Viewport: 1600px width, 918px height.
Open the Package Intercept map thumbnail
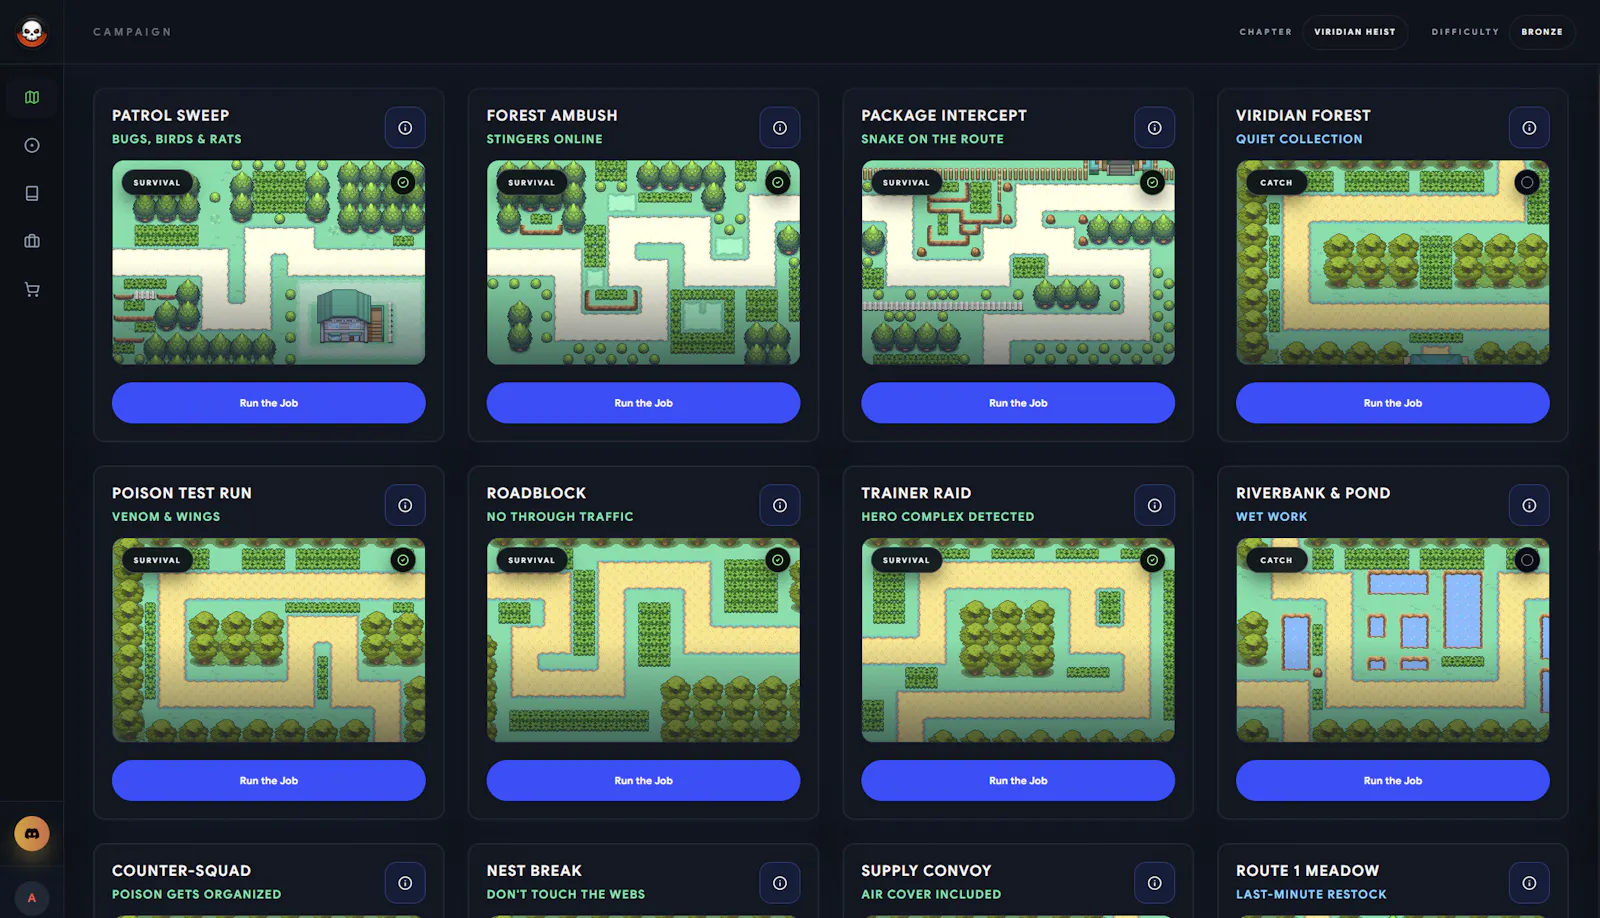(1018, 263)
